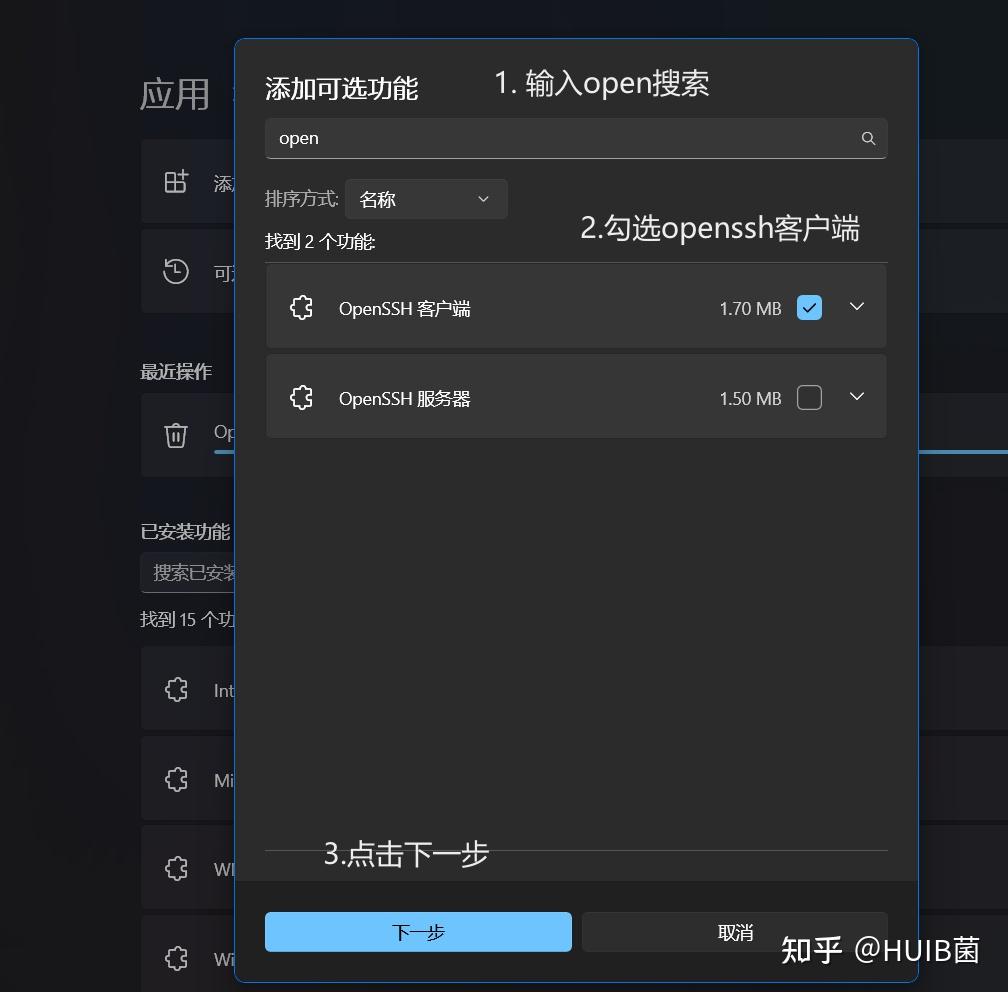This screenshot has height=992, width=1008.
Task: Click the 下一步 button
Action: (417, 931)
